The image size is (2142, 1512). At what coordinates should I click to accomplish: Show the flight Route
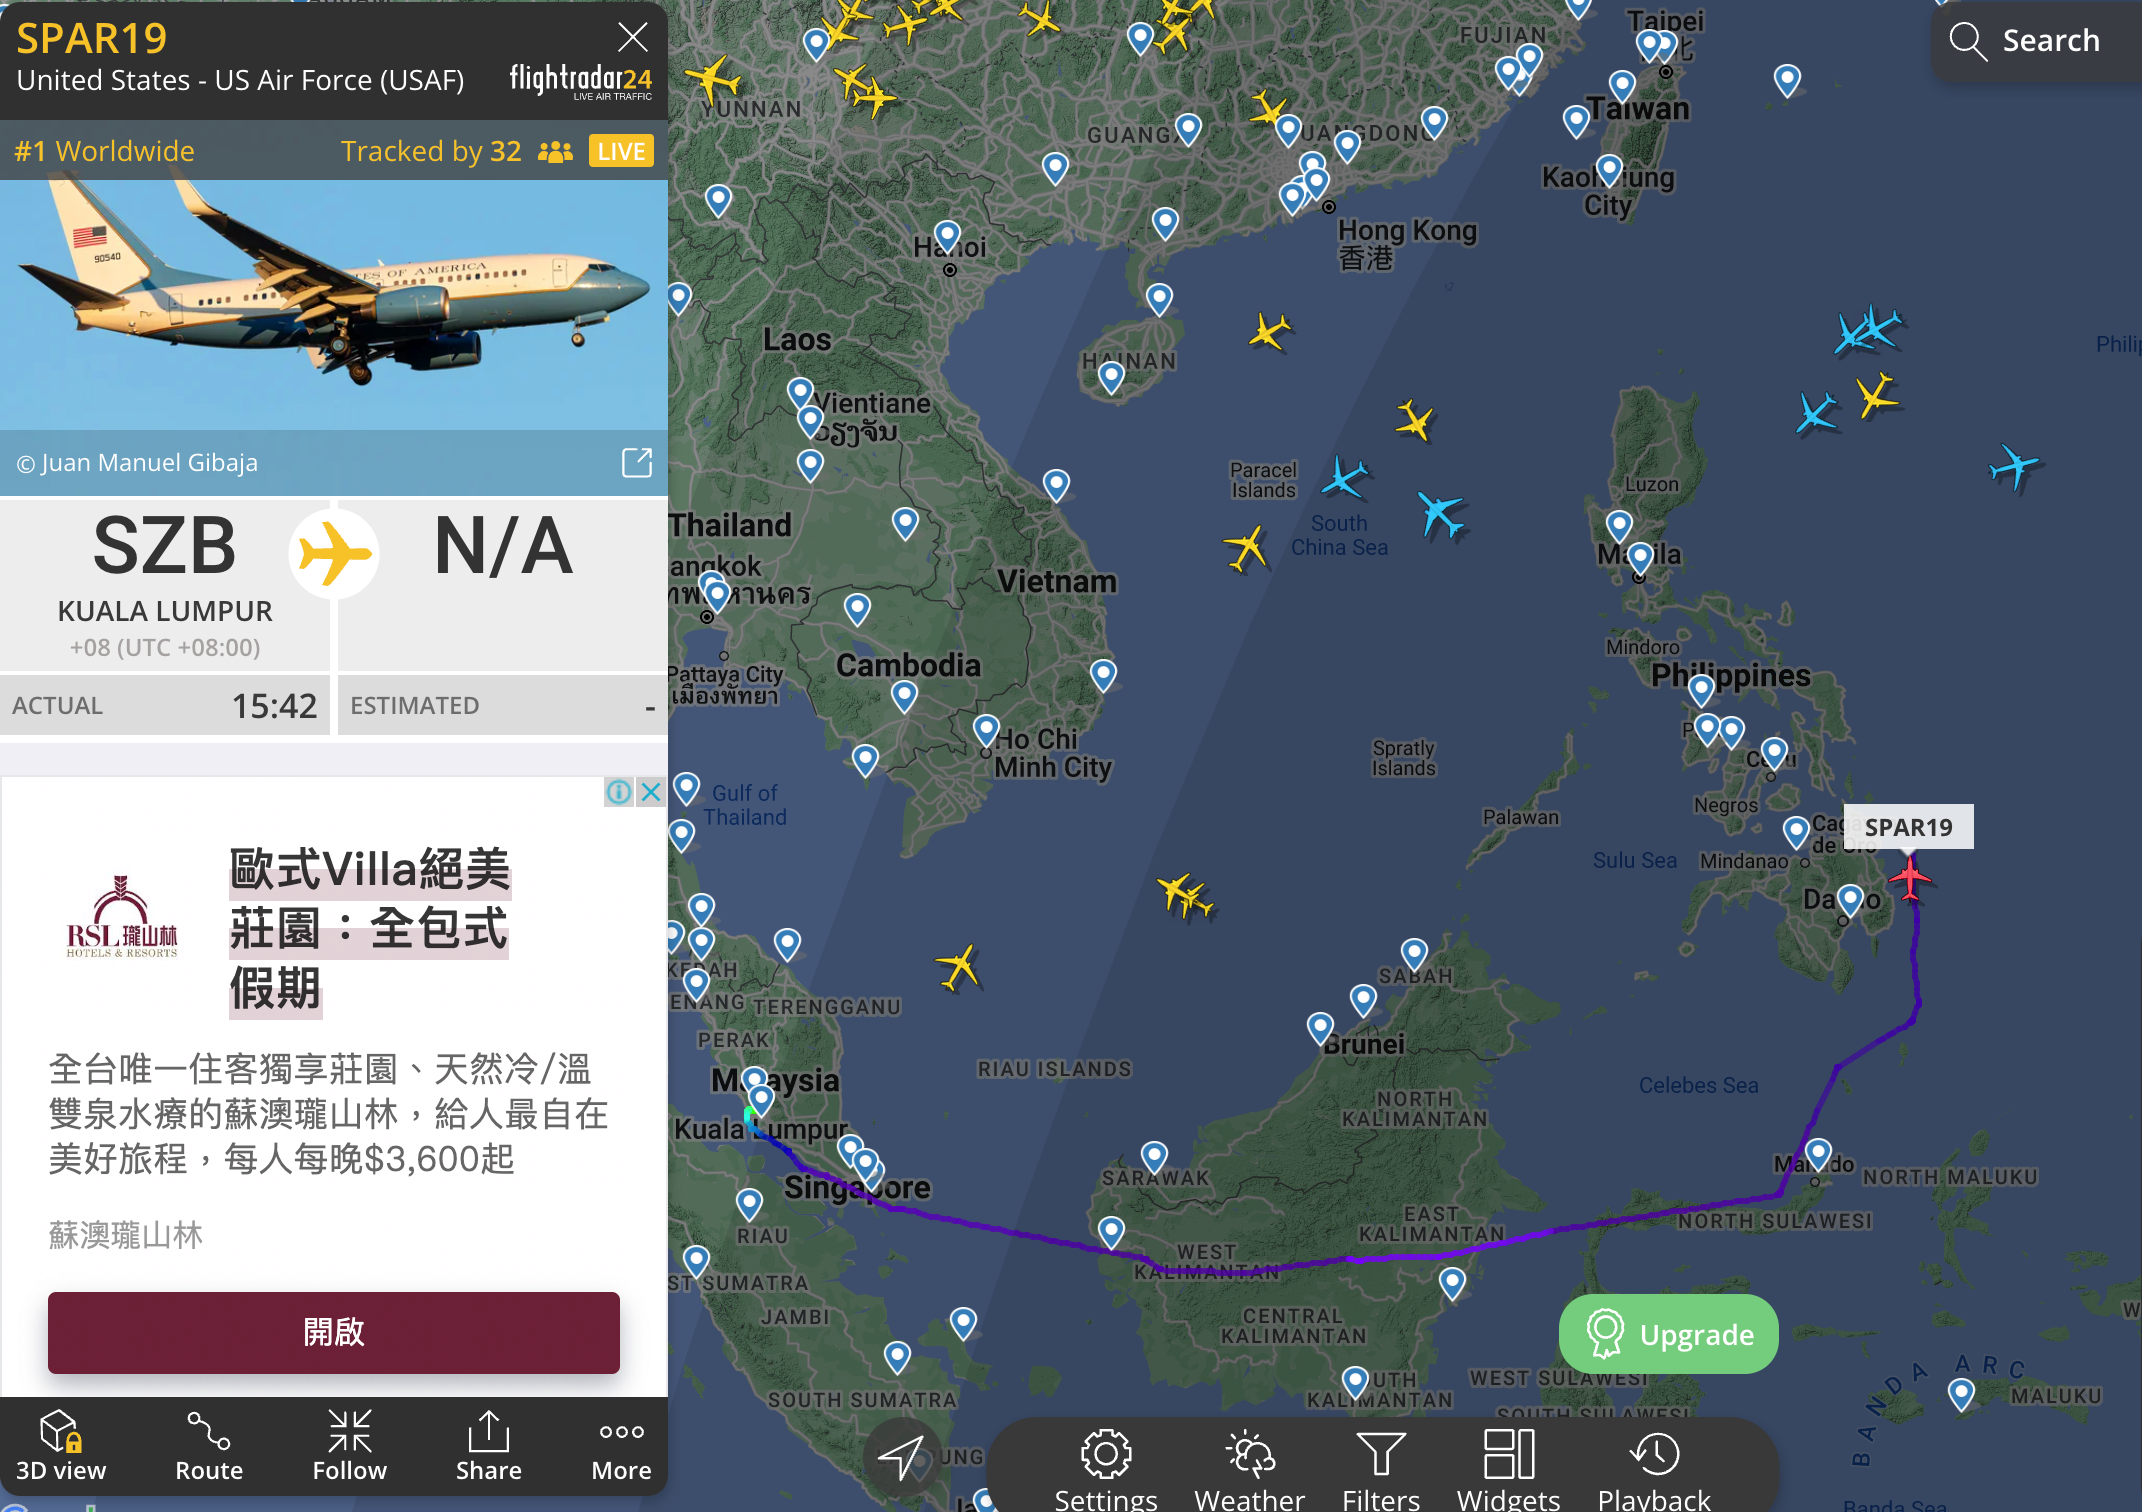tap(209, 1446)
